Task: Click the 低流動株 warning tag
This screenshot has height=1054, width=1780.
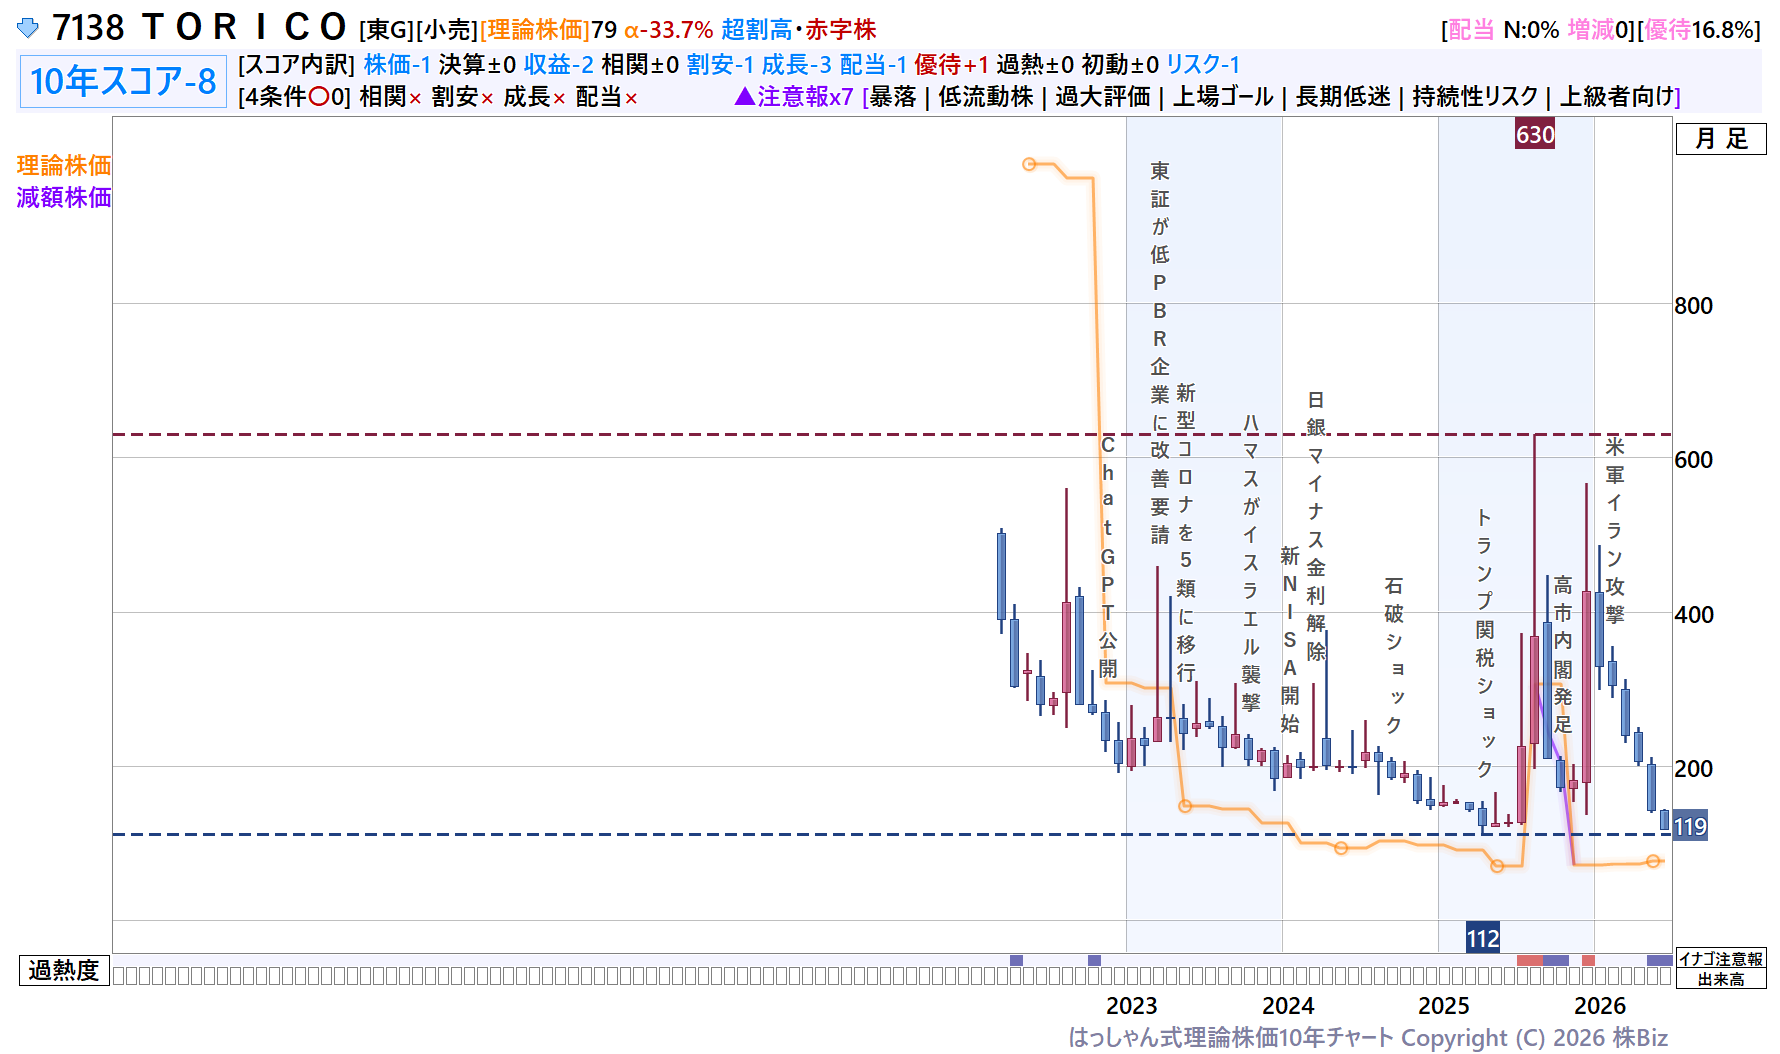Action: pos(986,97)
